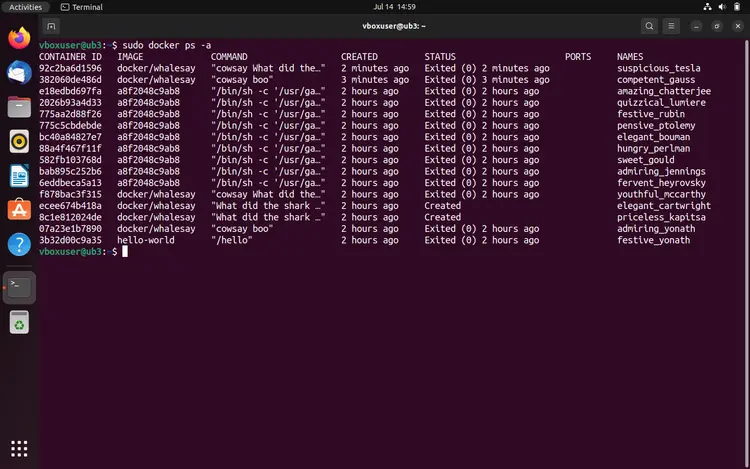This screenshot has height=469, width=750.
Task: Select container ID bab895c252b6
Action: pyautogui.click(x=70, y=171)
